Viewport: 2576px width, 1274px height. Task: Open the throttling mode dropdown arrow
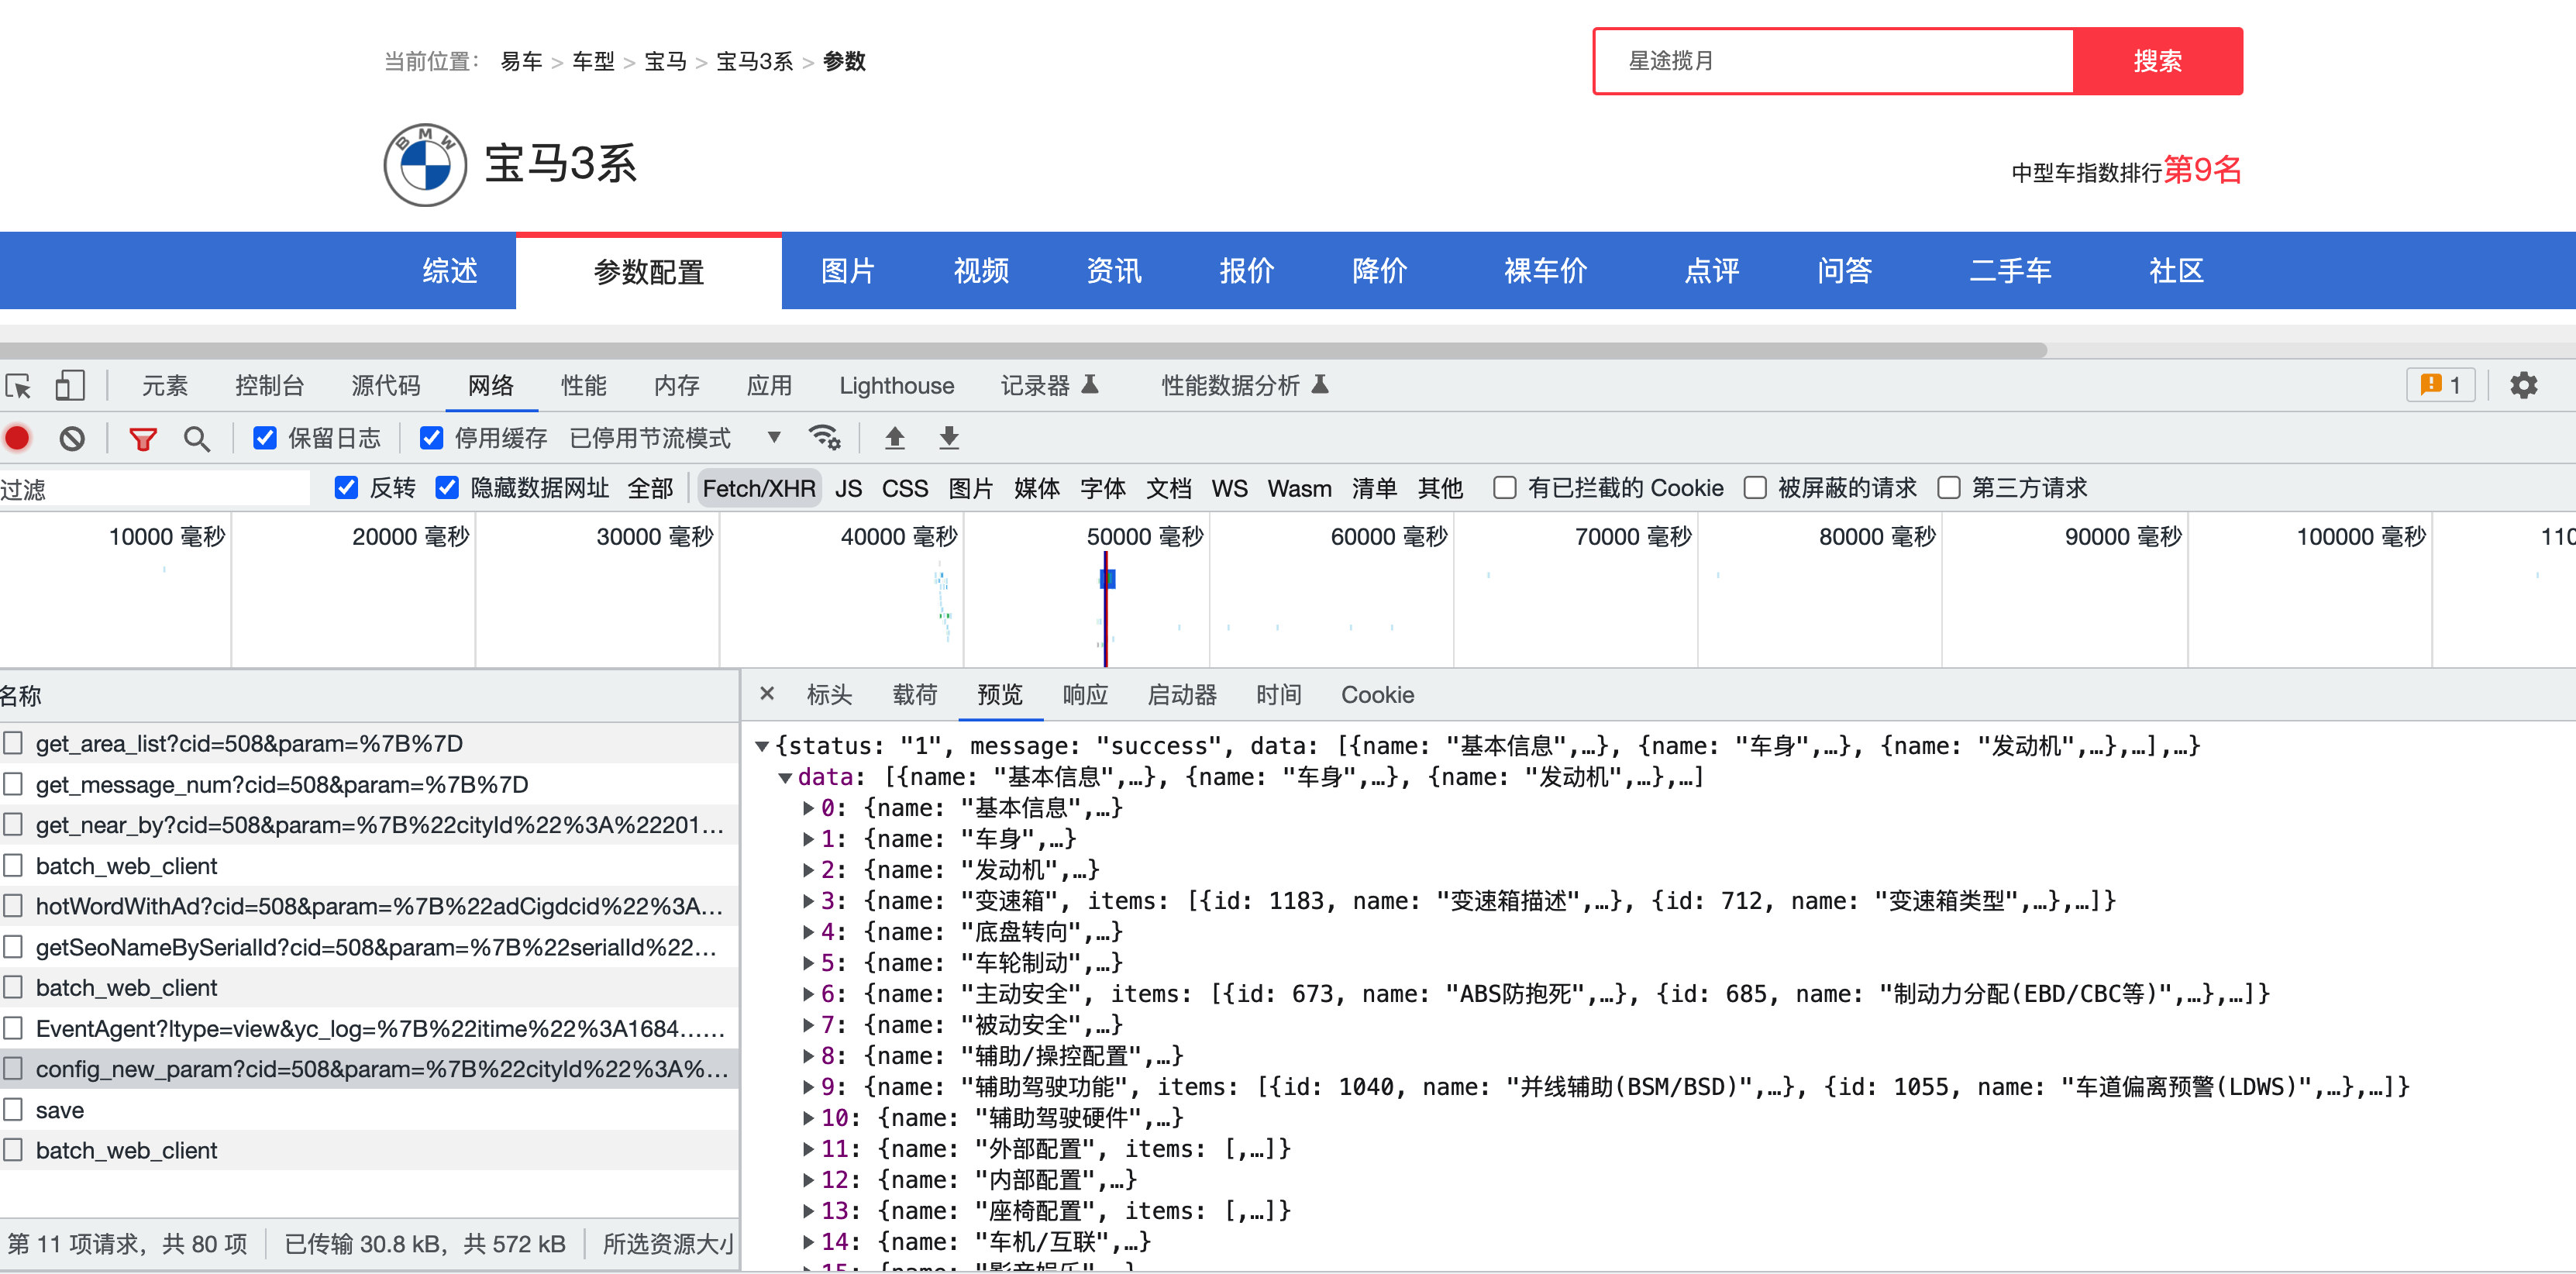point(773,437)
